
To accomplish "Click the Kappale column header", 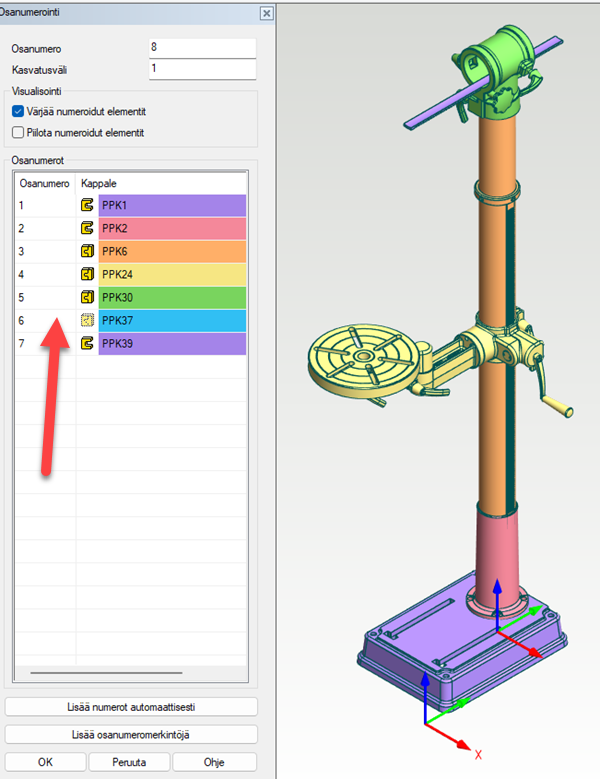I will 98,184.
